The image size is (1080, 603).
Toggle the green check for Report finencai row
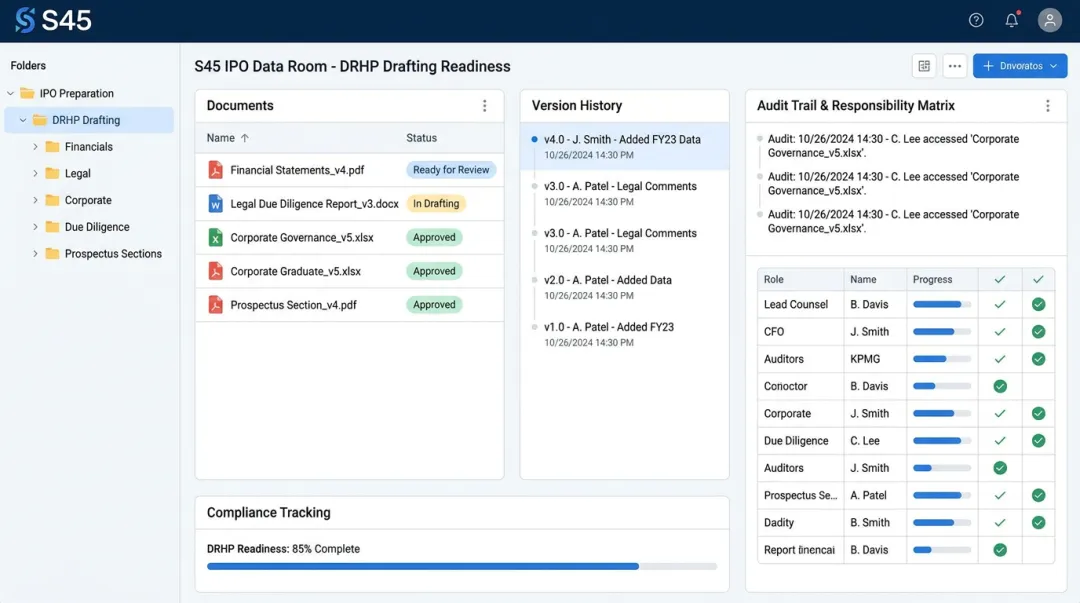pyautogui.click(x=999, y=550)
